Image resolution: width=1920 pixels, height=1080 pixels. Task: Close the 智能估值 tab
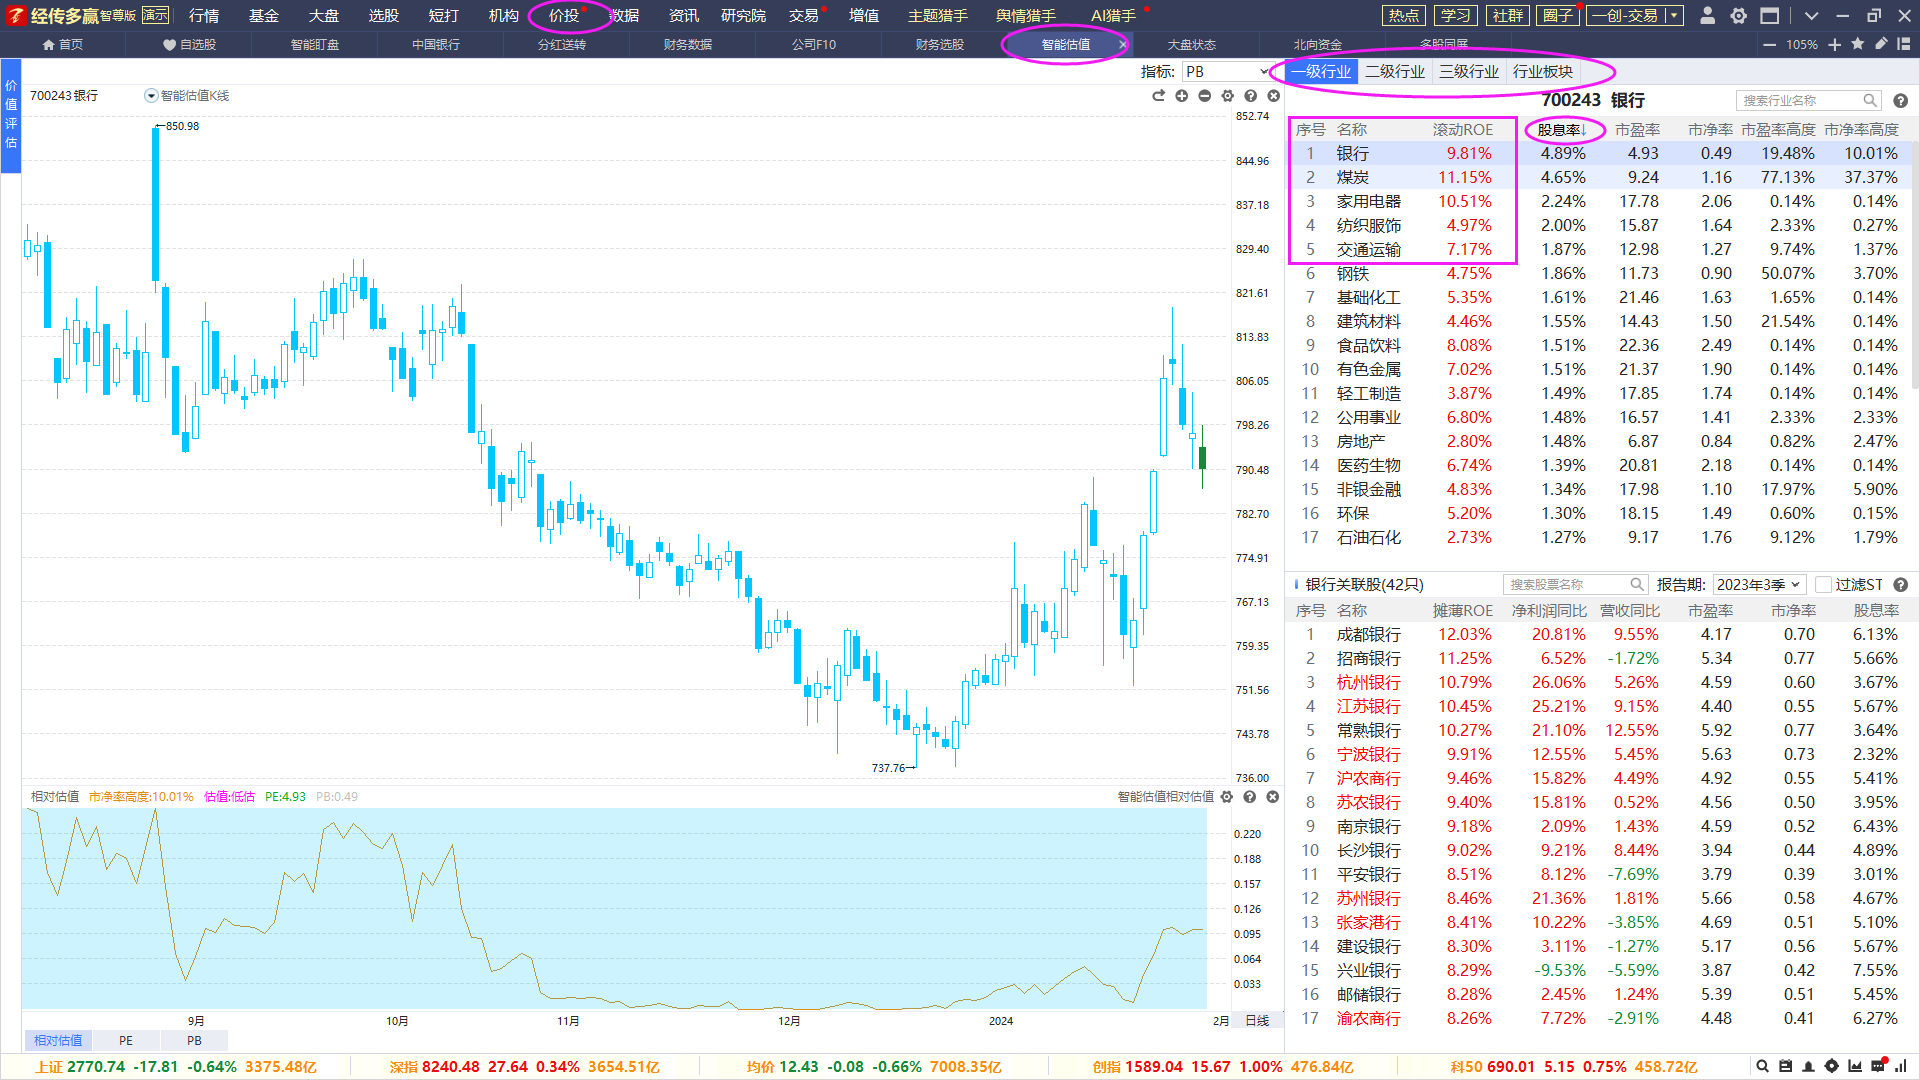click(x=1122, y=45)
